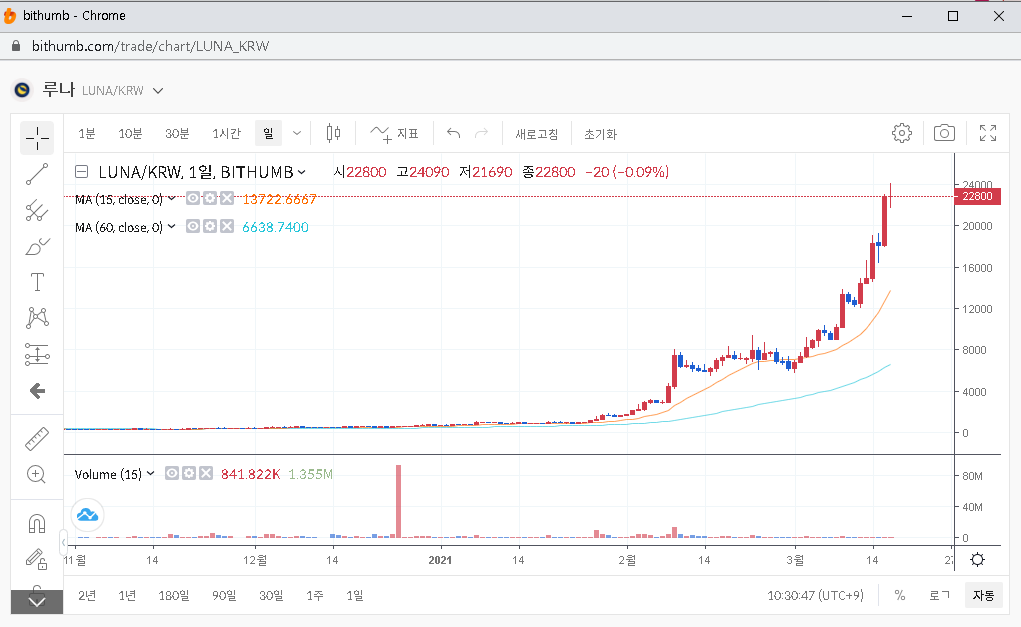Switch to the 1시간 interval

[226, 133]
